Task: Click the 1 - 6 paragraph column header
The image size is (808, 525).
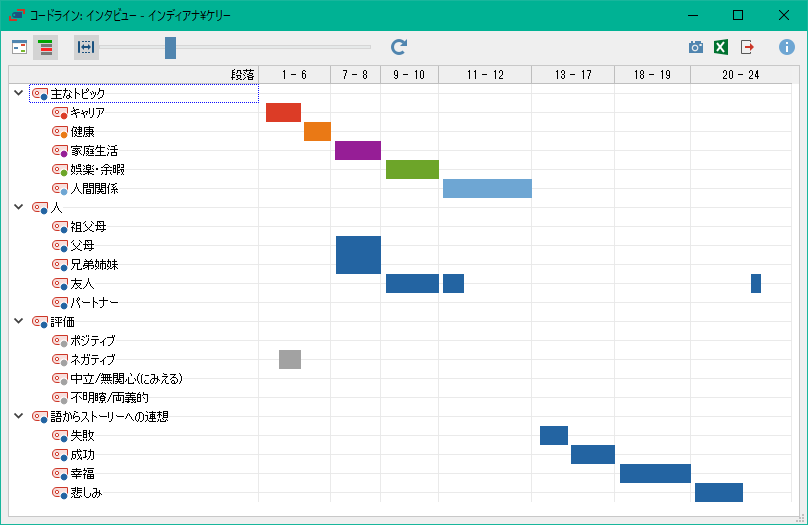Action: pos(294,75)
